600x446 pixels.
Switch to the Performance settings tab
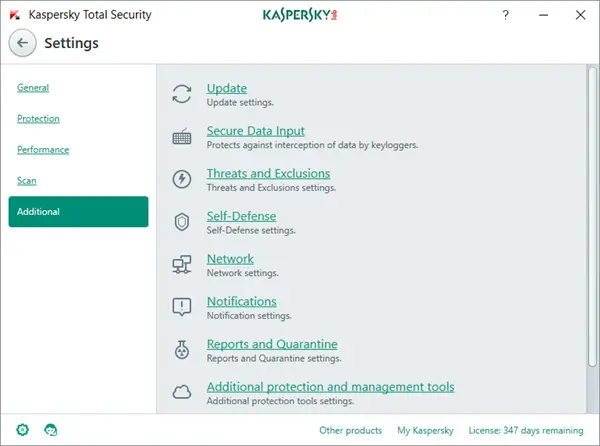[x=43, y=150]
